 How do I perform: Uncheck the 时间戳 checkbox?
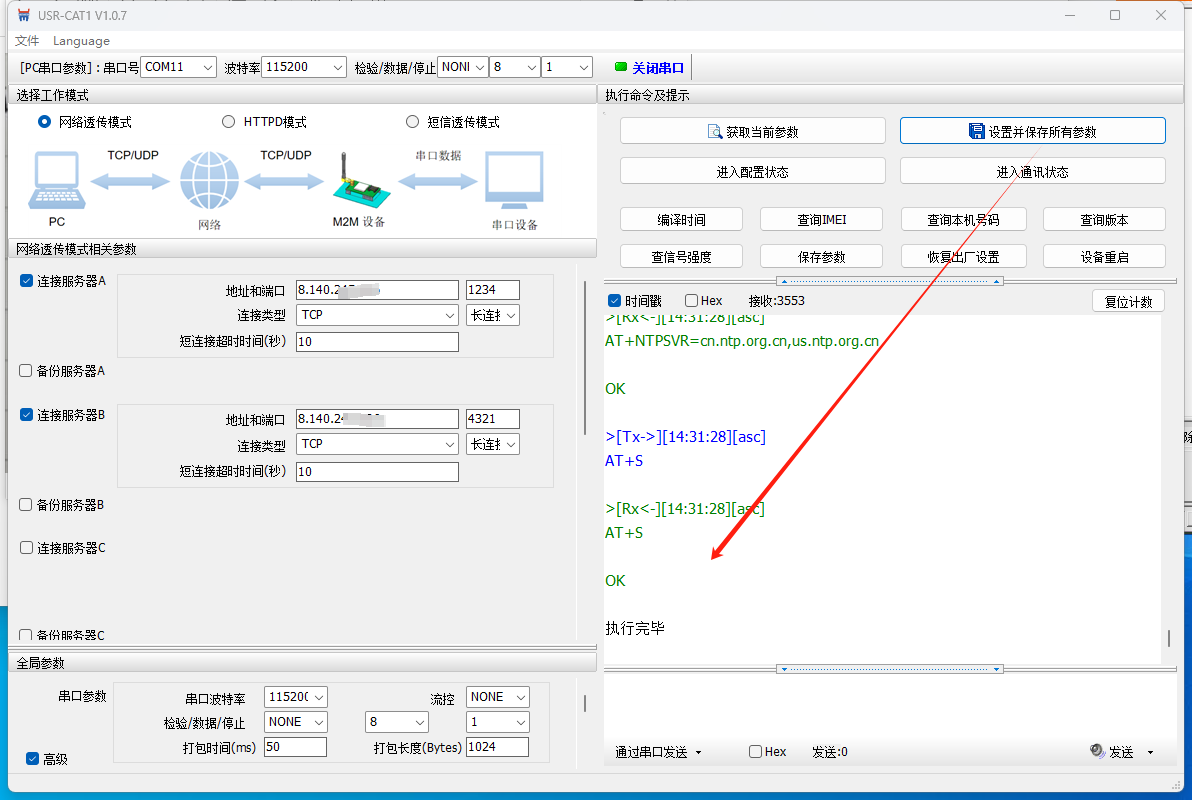click(615, 301)
